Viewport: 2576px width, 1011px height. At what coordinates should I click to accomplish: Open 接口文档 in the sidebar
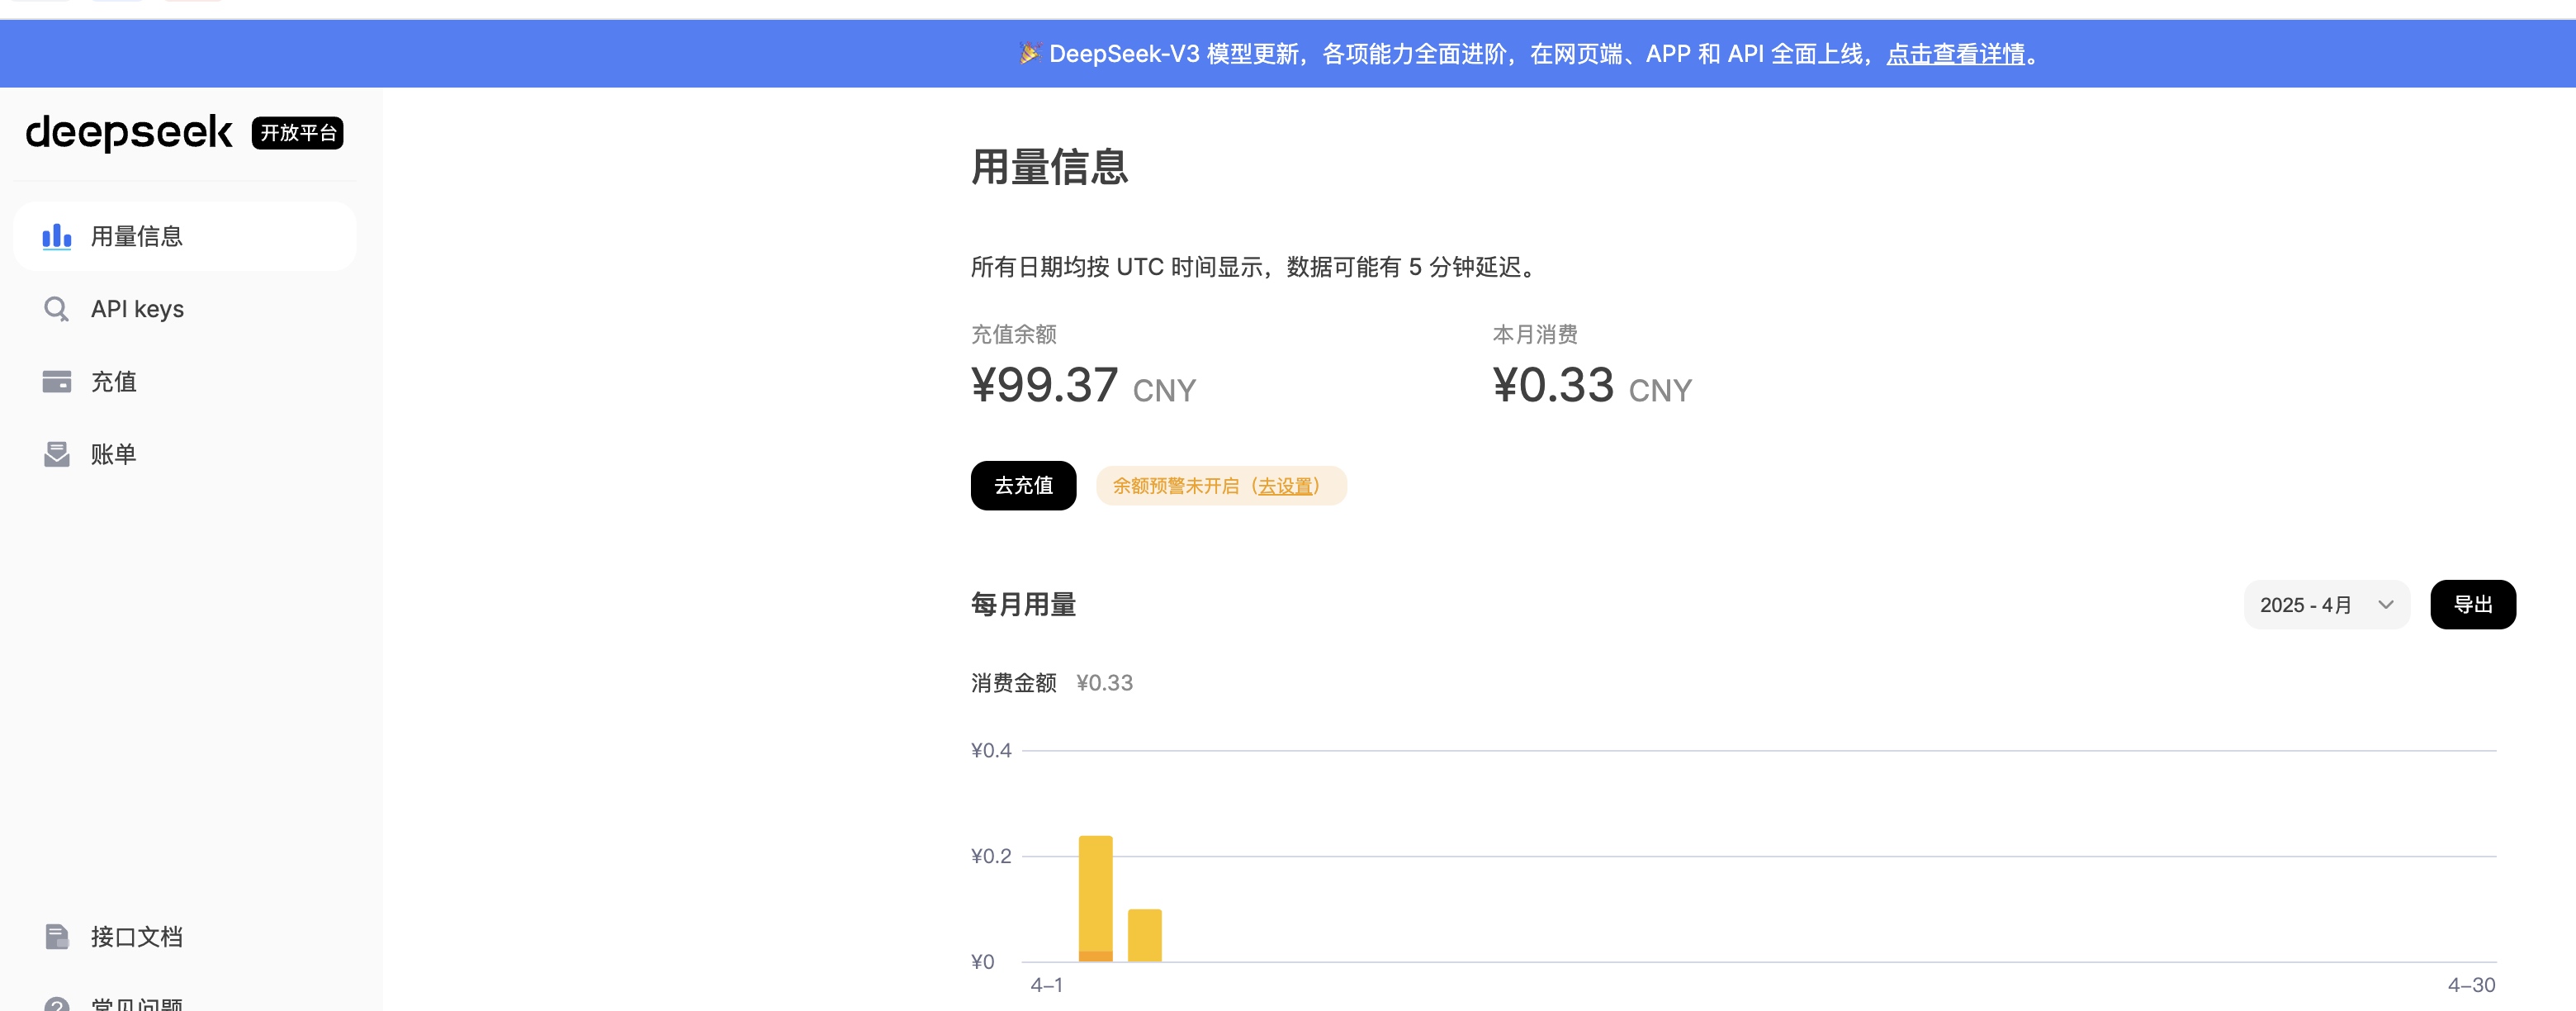pos(185,936)
